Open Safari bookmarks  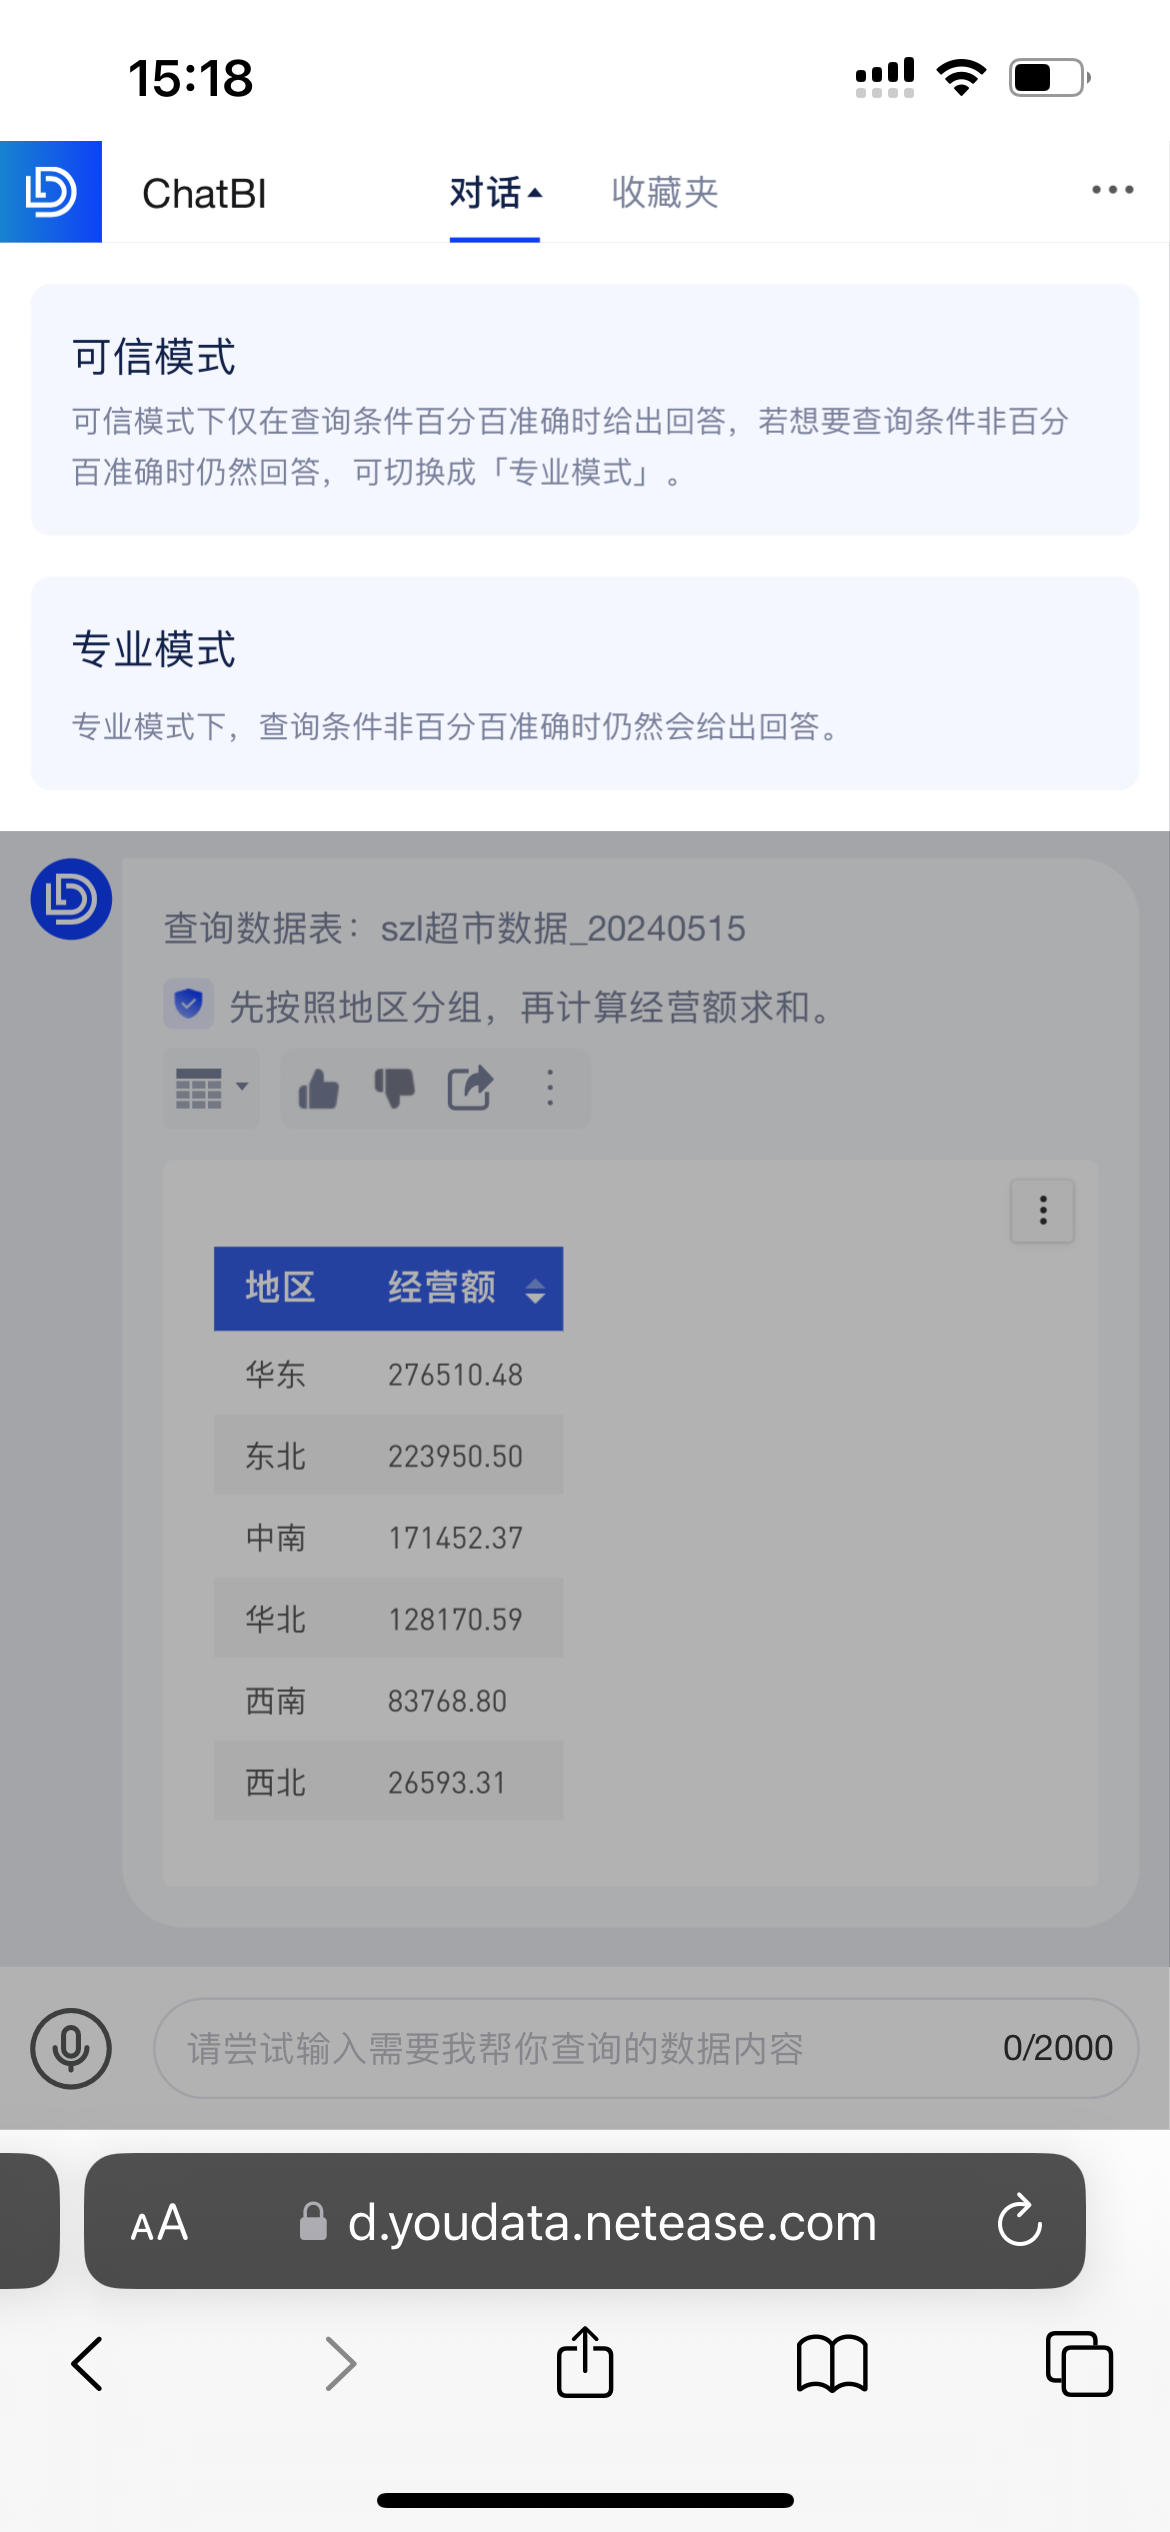[x=831, y=2364]
